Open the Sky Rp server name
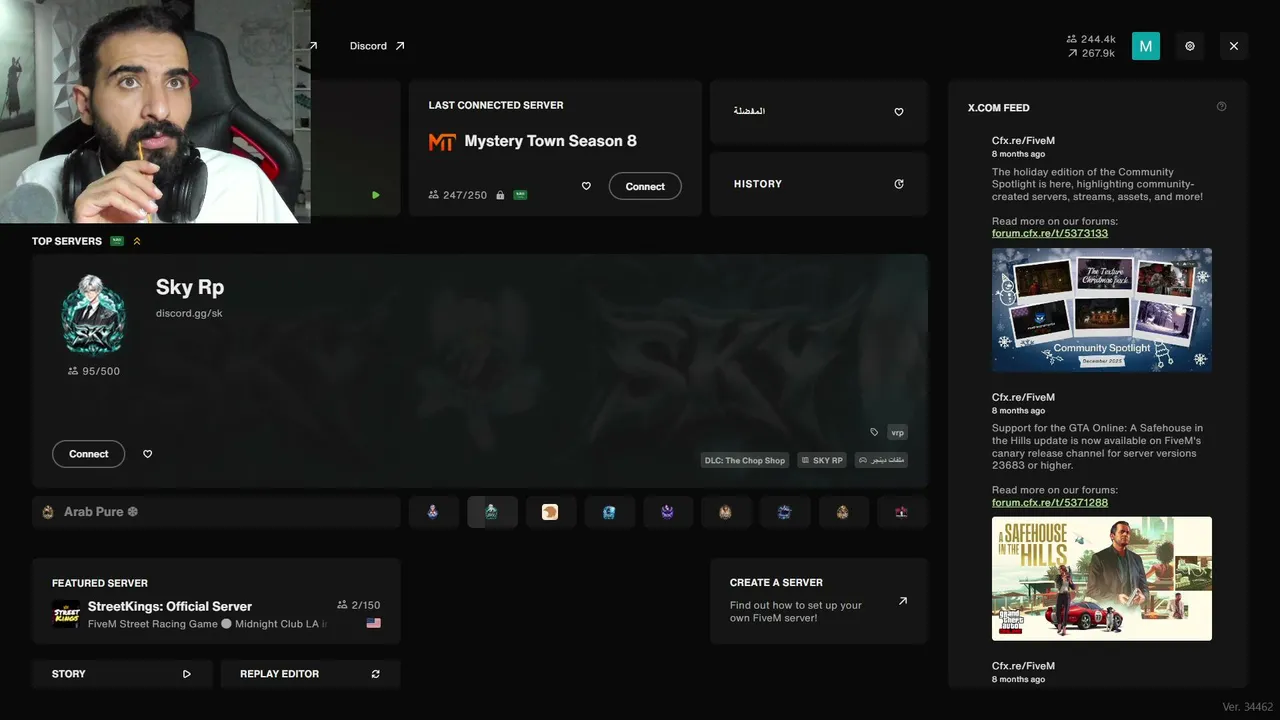This screenshot has width=1280, height=720. (190, 287)
